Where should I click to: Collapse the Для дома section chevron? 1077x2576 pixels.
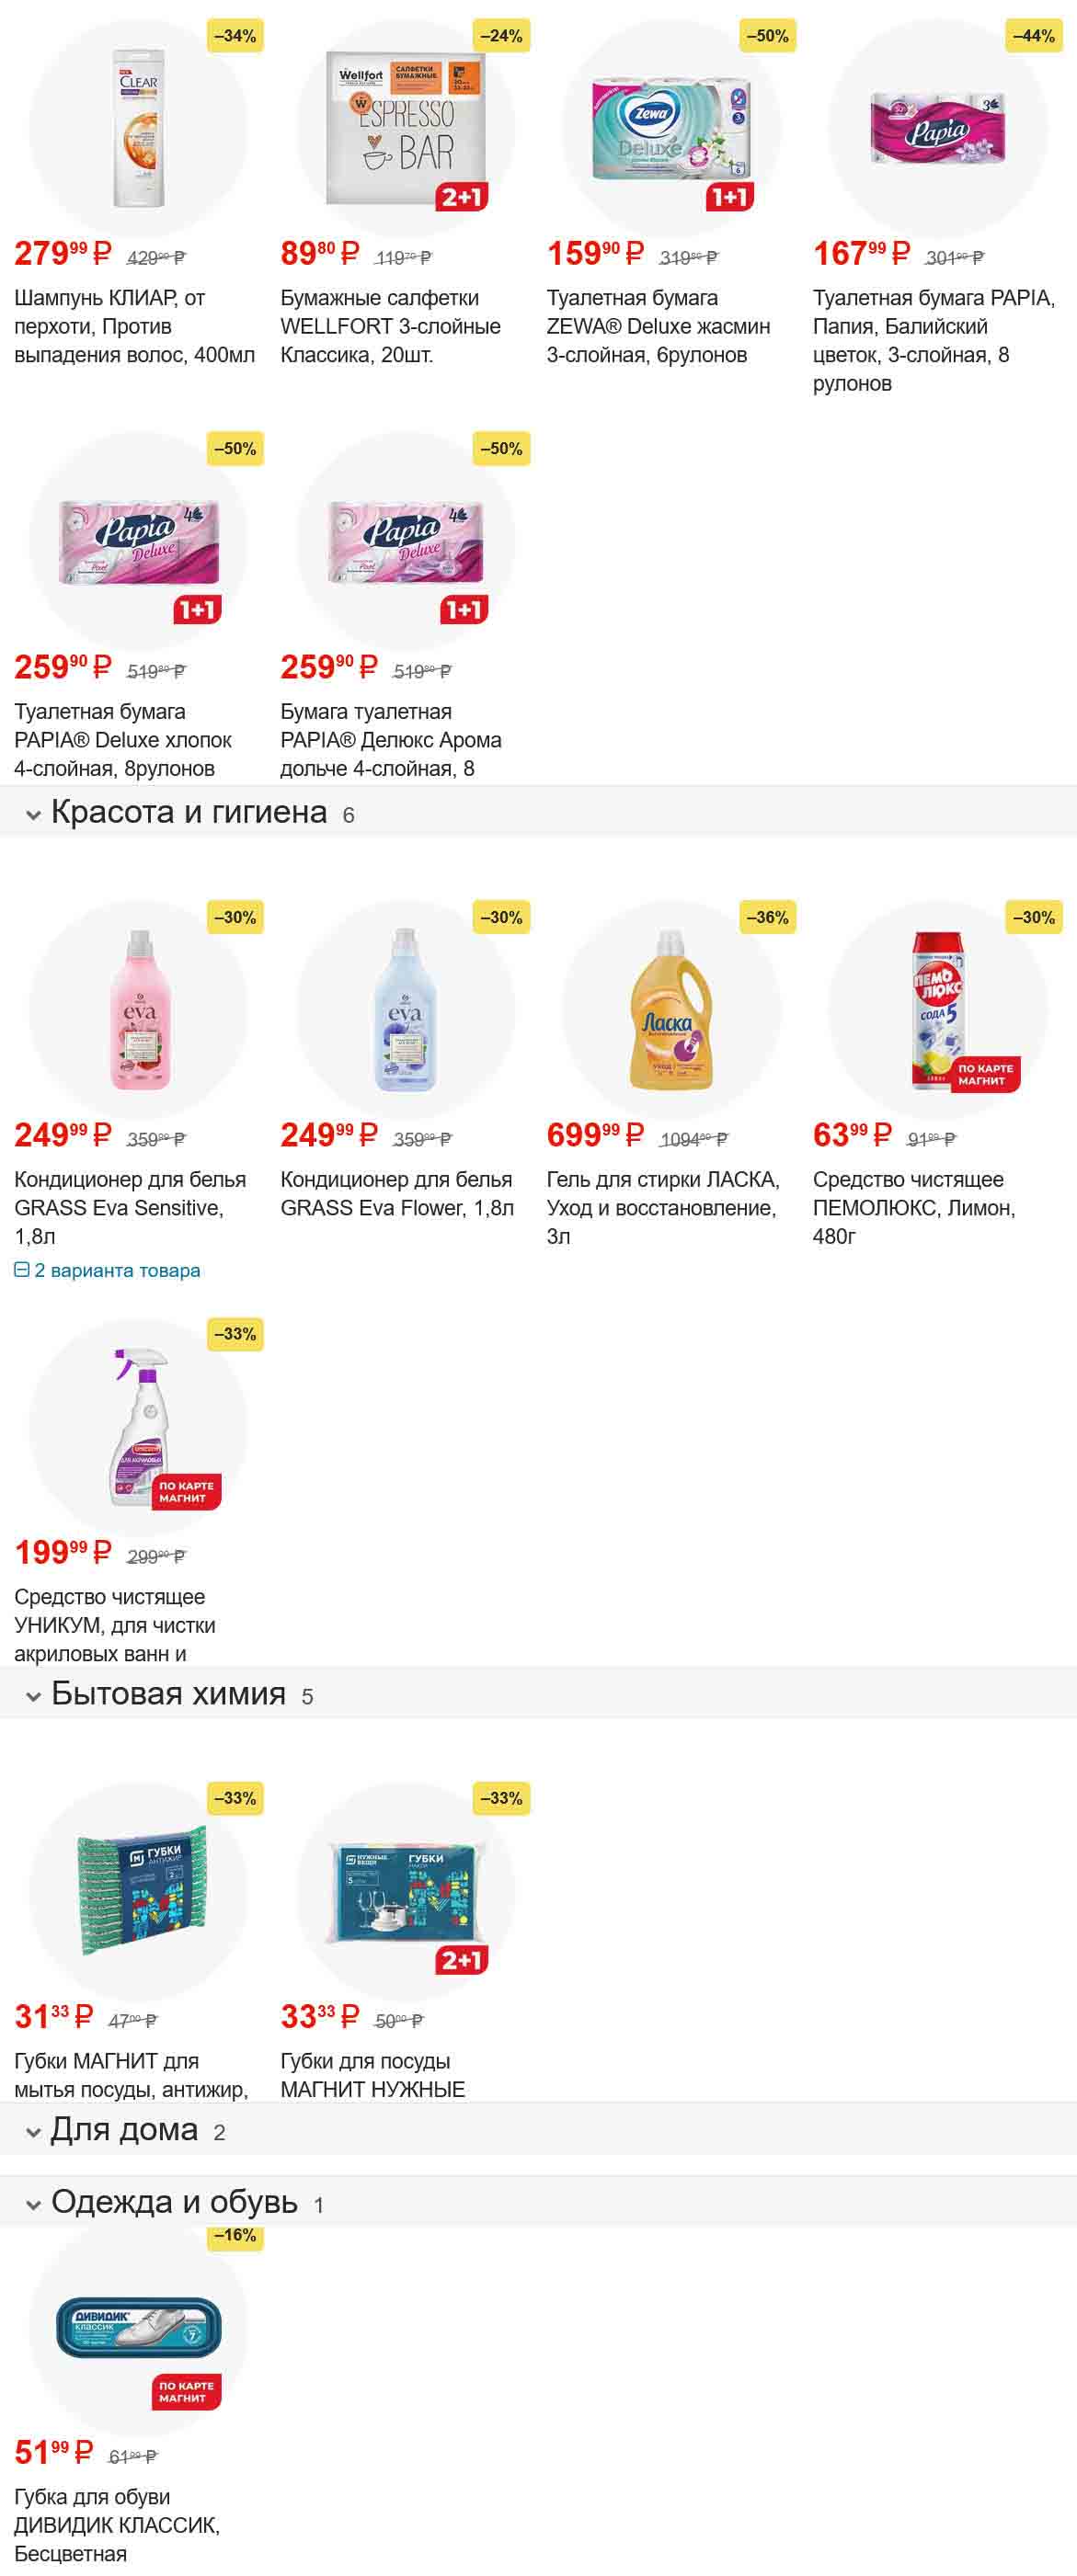click(33, 2133)
